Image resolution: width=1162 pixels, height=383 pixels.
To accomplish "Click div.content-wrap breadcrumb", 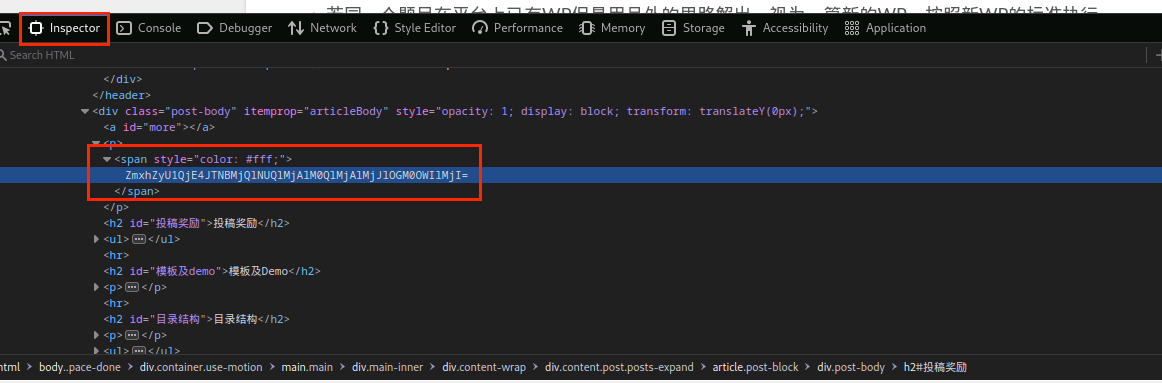I will click(x=485, y=367).
